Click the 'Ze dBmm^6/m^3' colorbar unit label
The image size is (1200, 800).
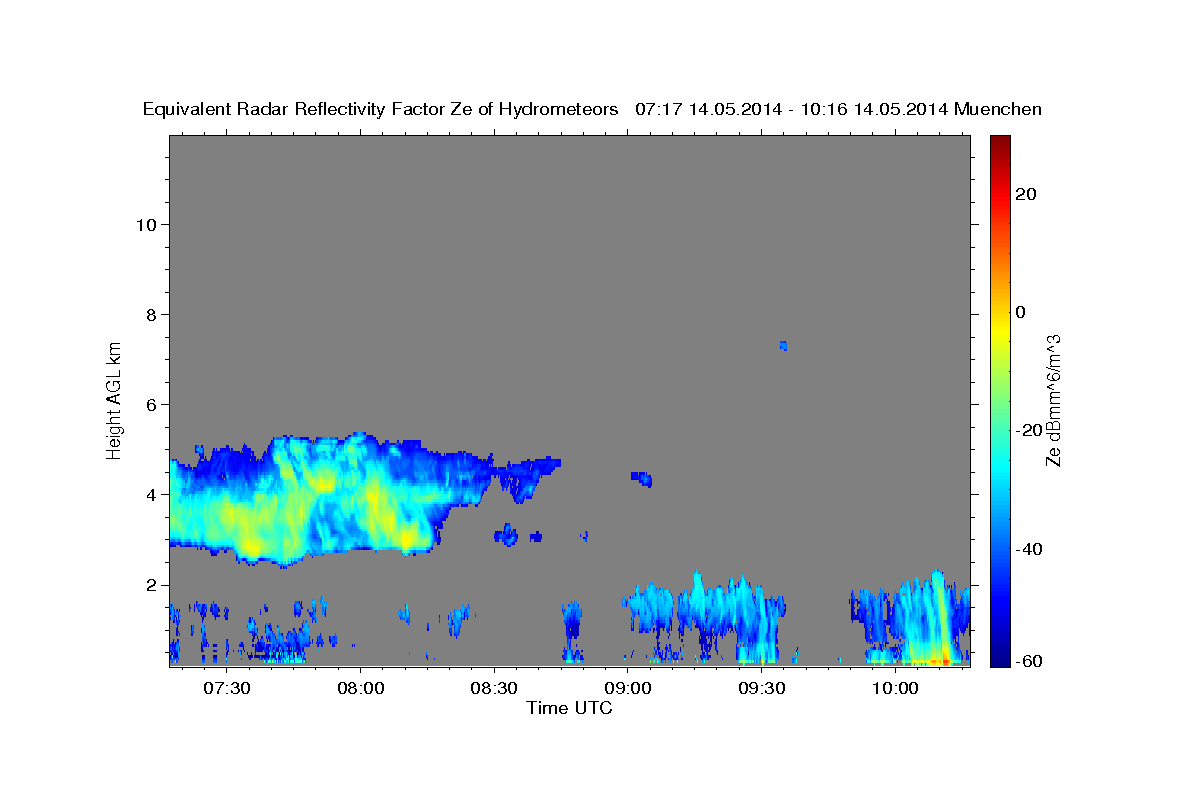pos(1053,400)
